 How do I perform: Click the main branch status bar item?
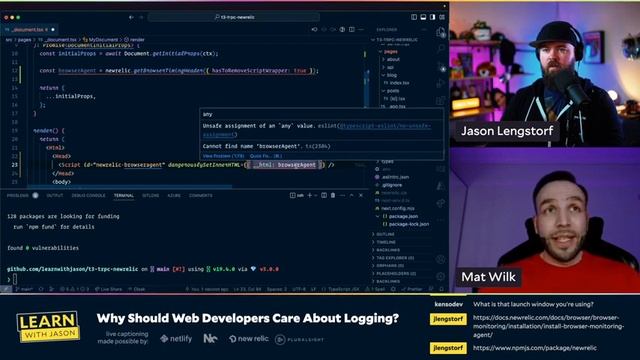point(24,289)
